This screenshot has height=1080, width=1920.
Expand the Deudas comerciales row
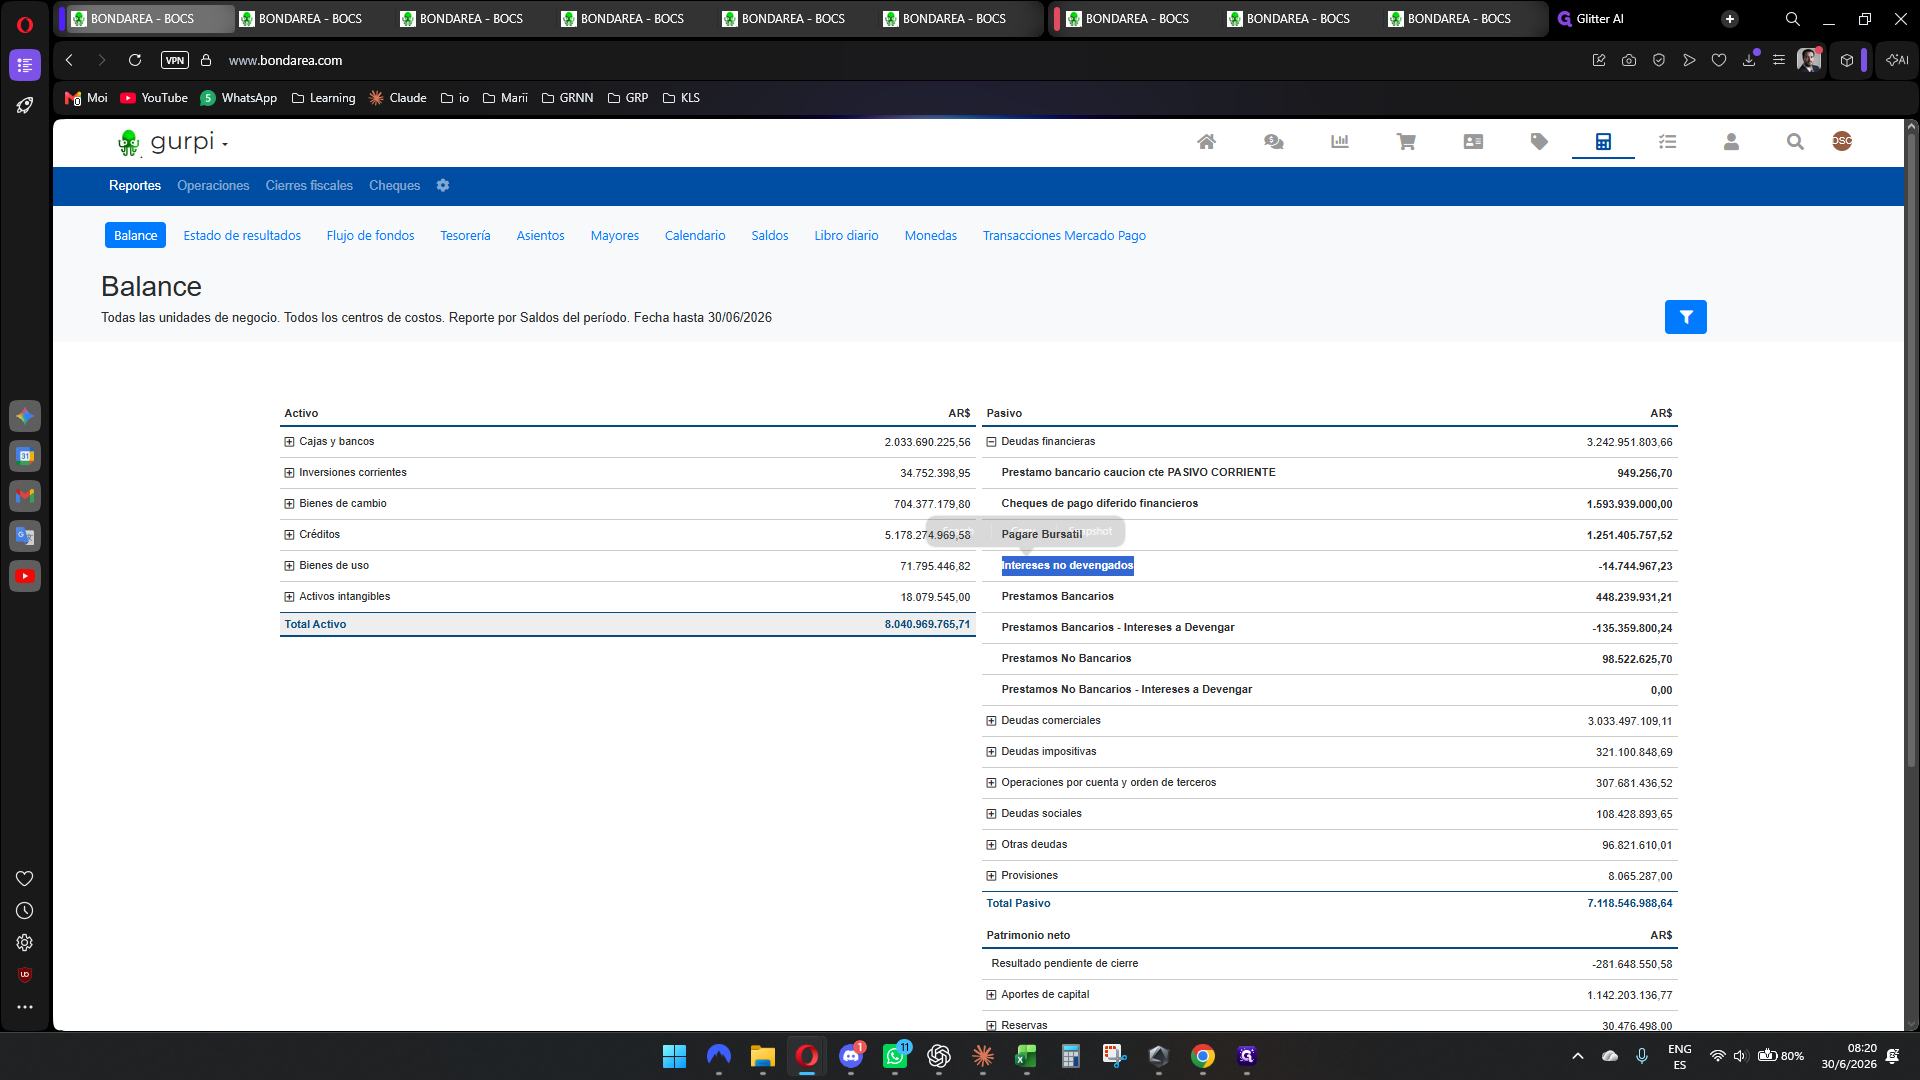point(991,721)
